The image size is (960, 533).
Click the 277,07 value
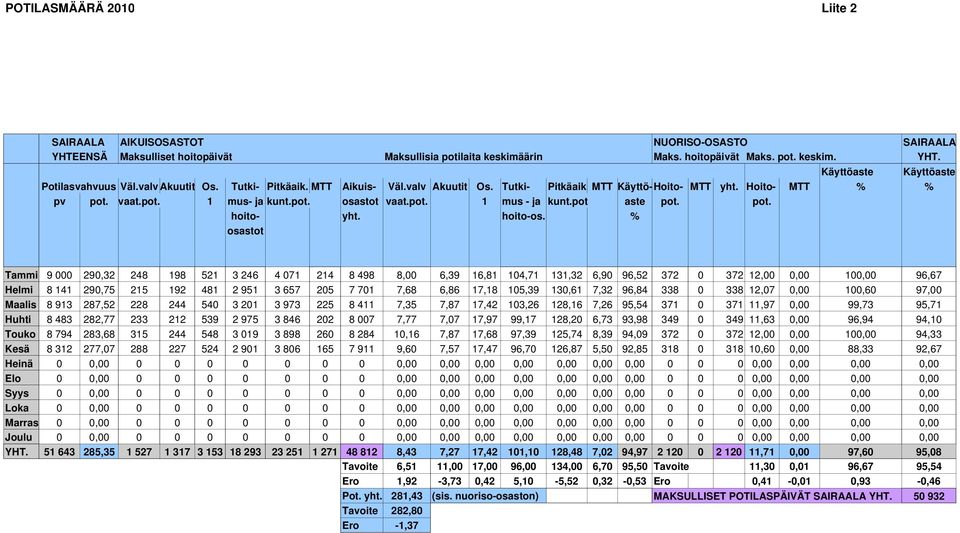(x=99, y=349)
